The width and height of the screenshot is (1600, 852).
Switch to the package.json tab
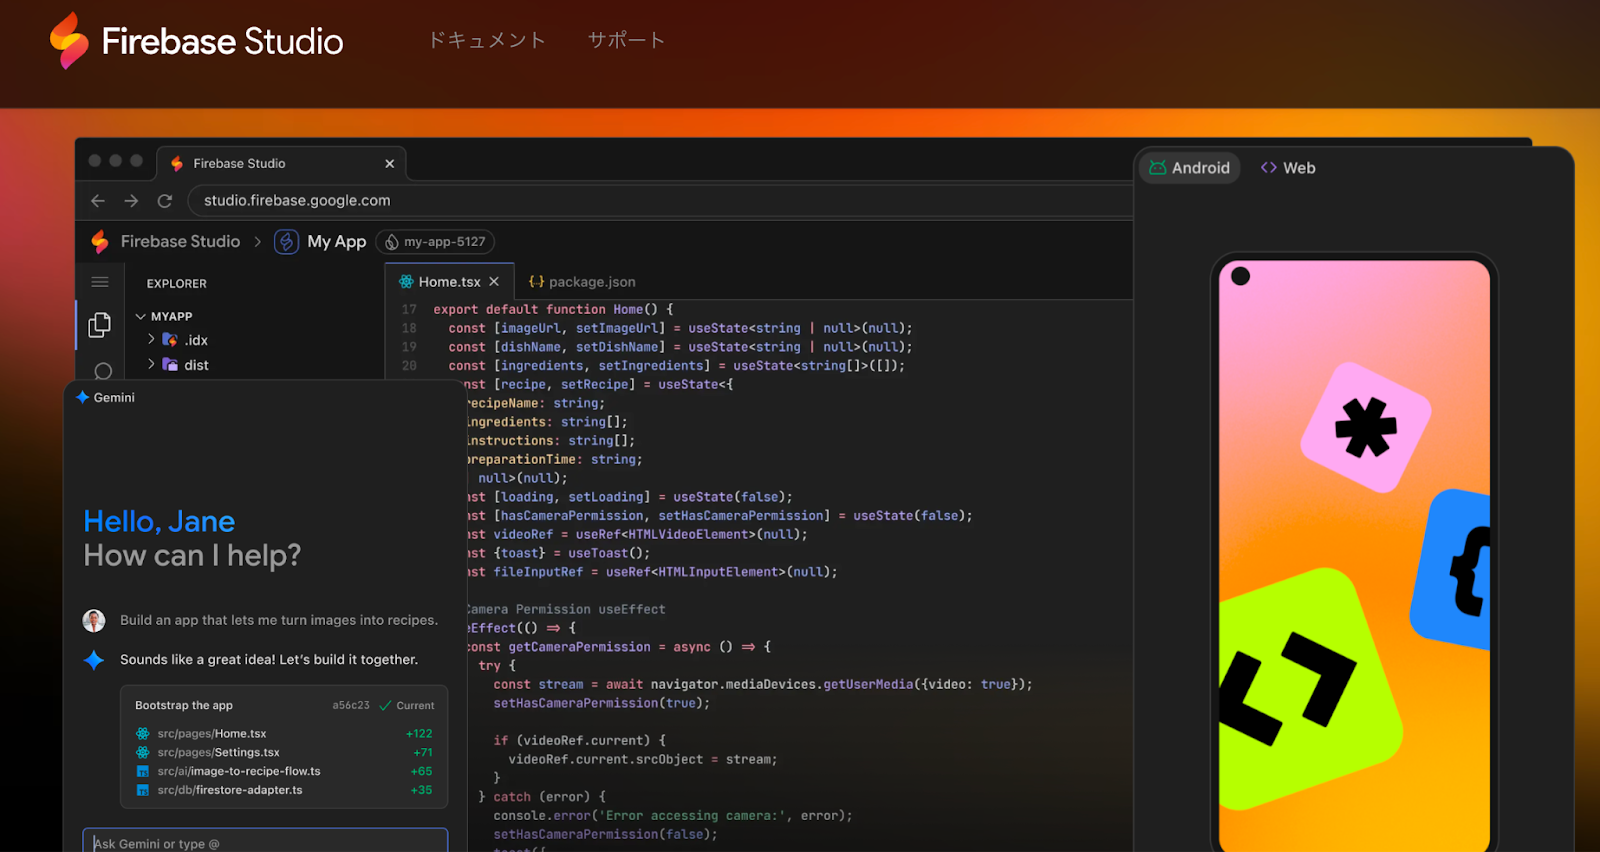click(x=582, y=282)
